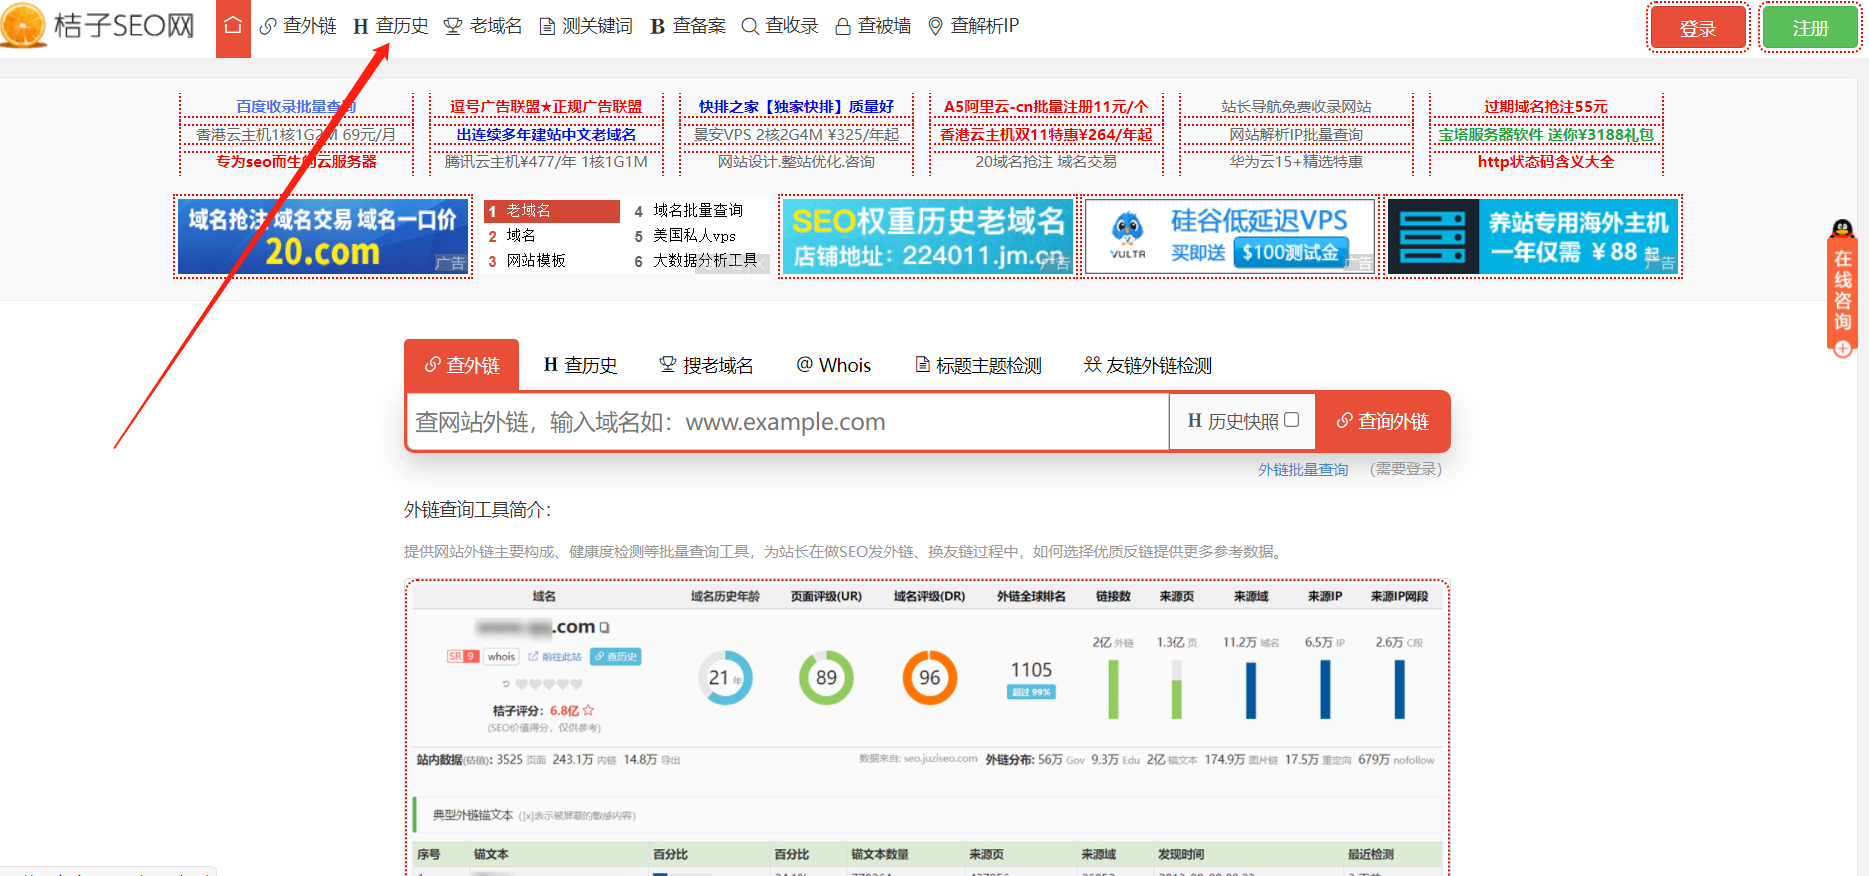Open the 外链批量查询 link

1303,469
